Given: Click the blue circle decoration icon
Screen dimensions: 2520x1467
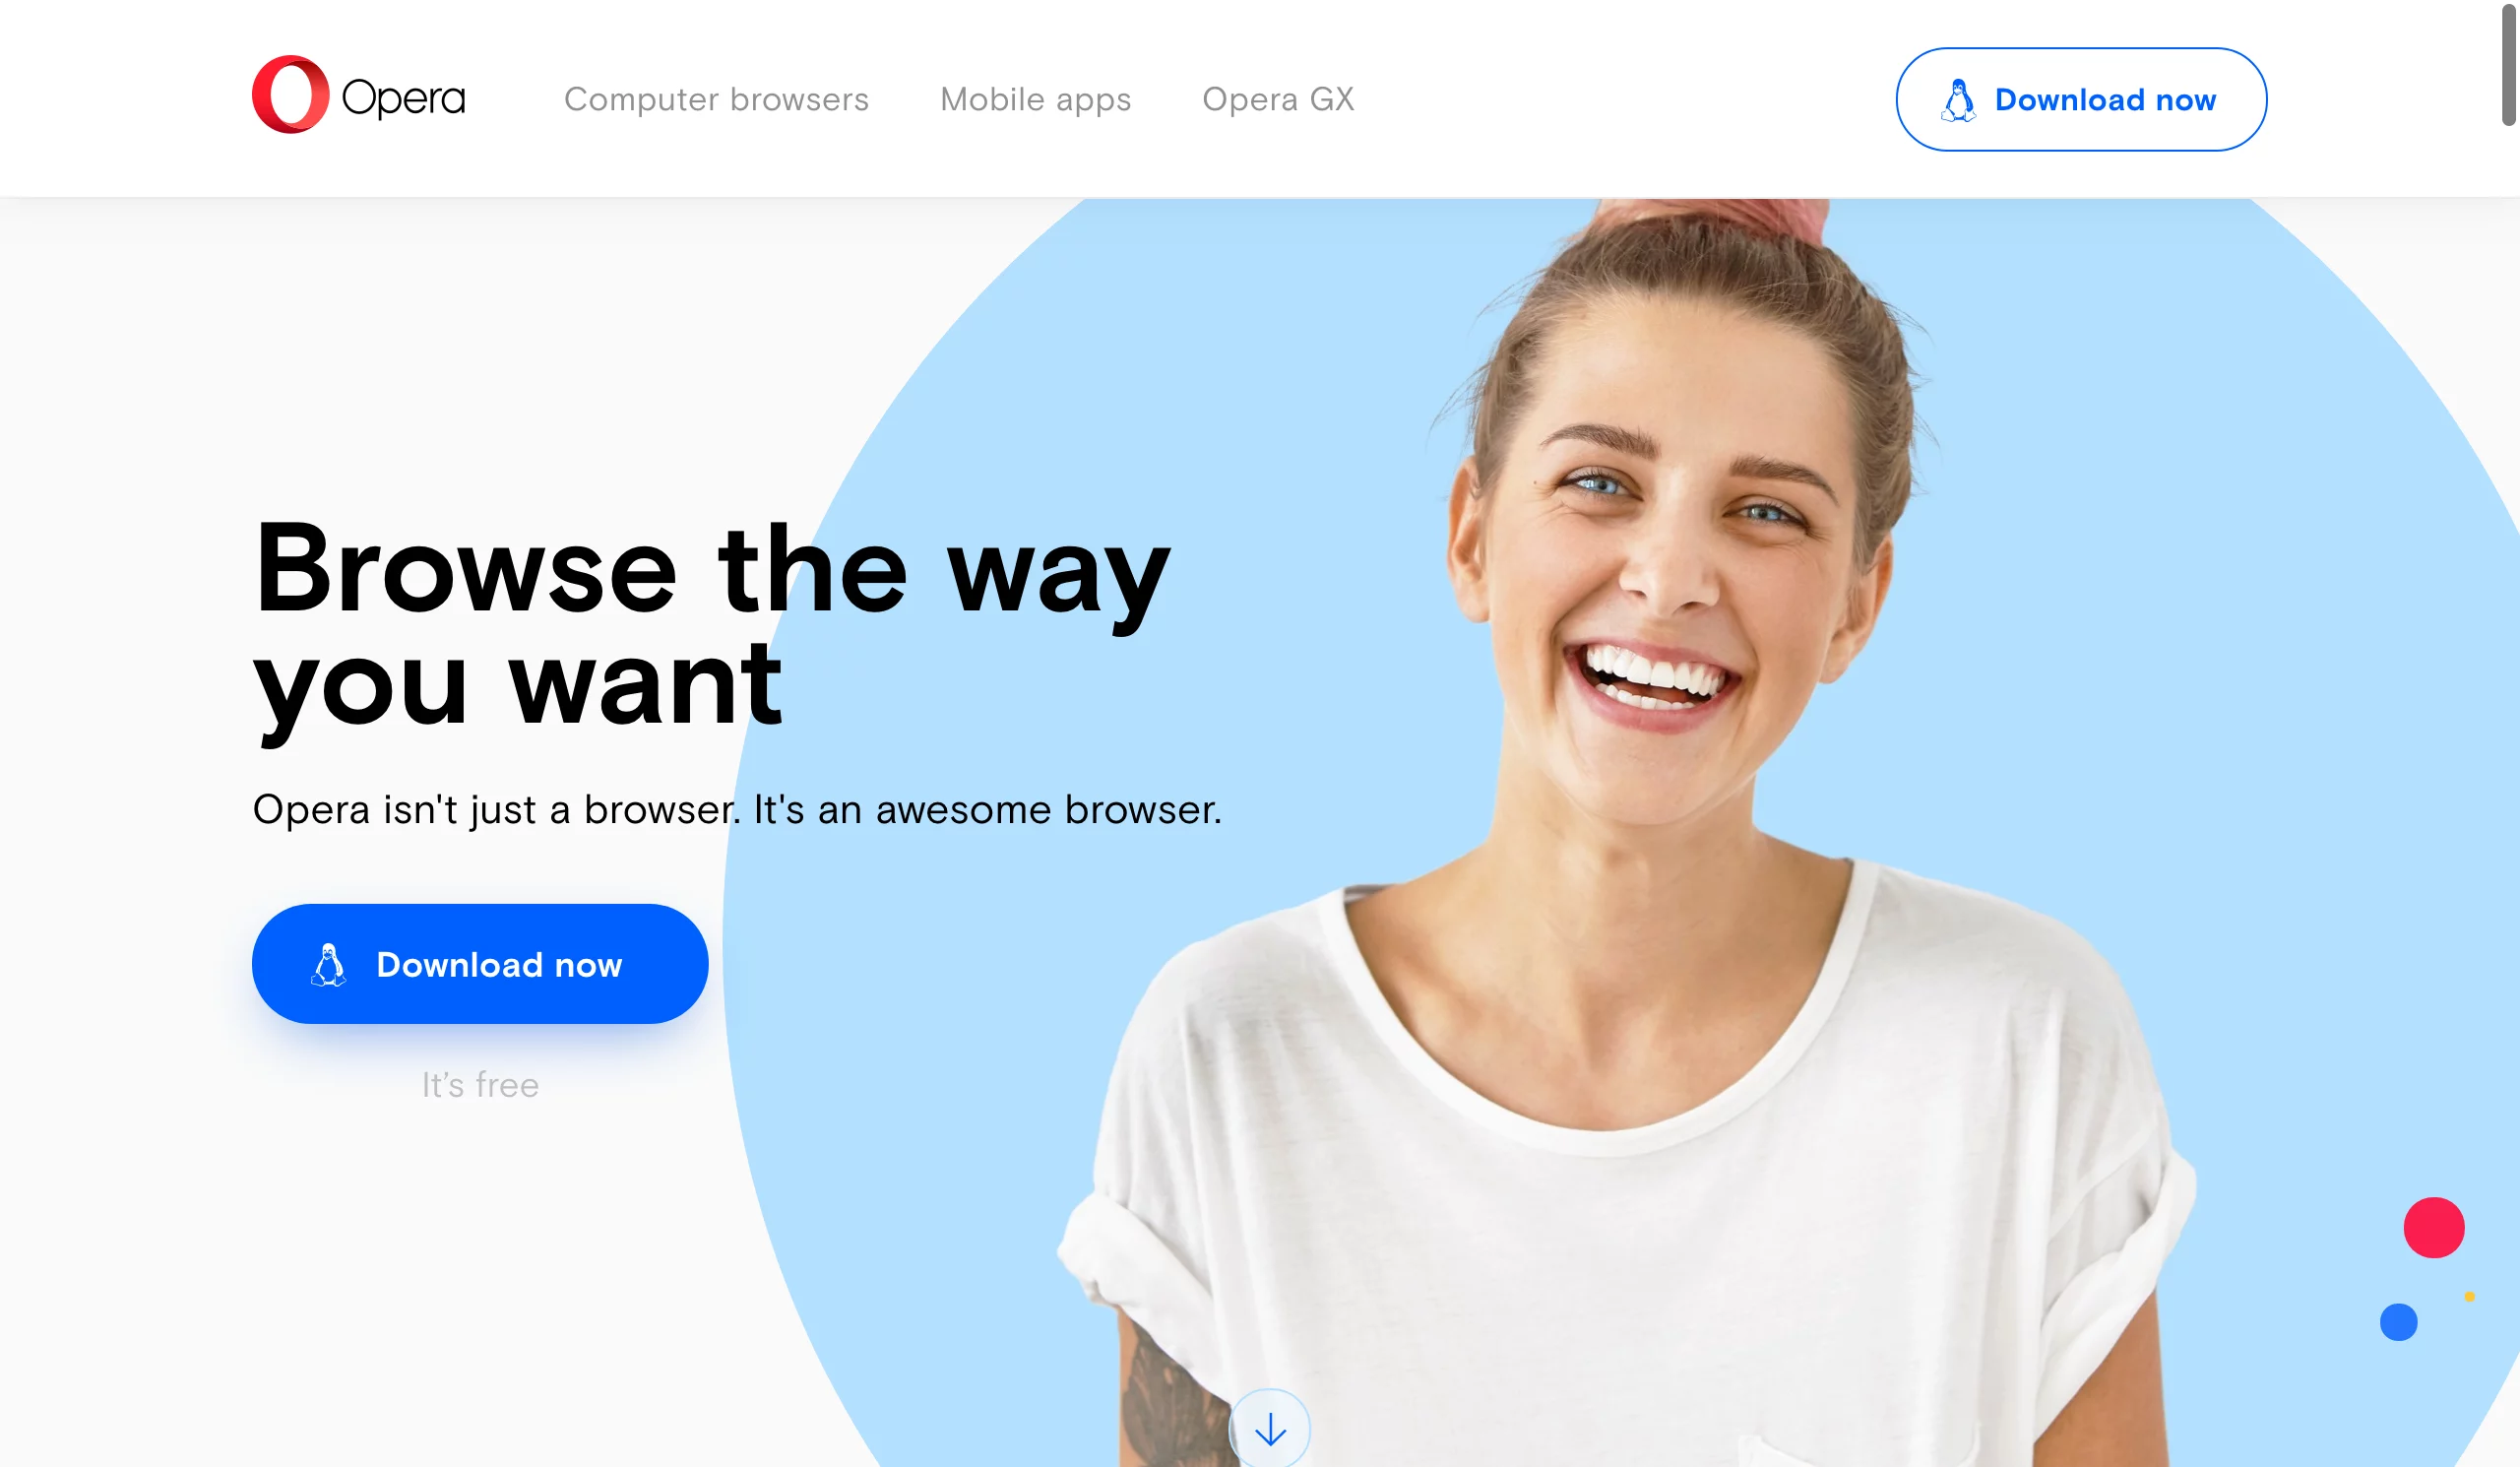Looking at the screenshot, I should 2398,1324.
